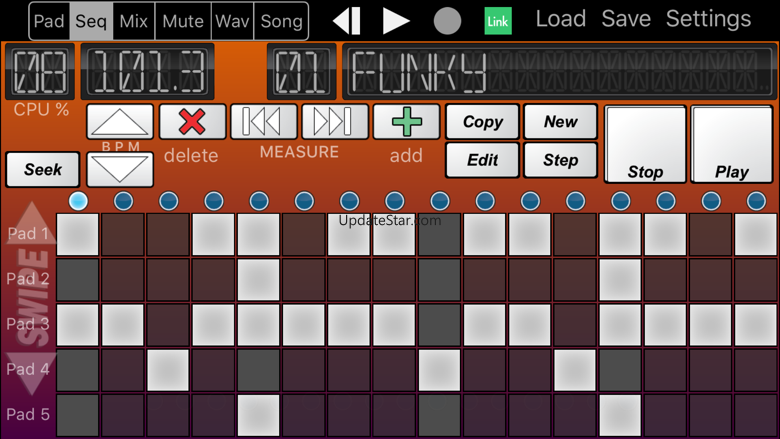
Task: Tap the large Play button
Action: 731,144
